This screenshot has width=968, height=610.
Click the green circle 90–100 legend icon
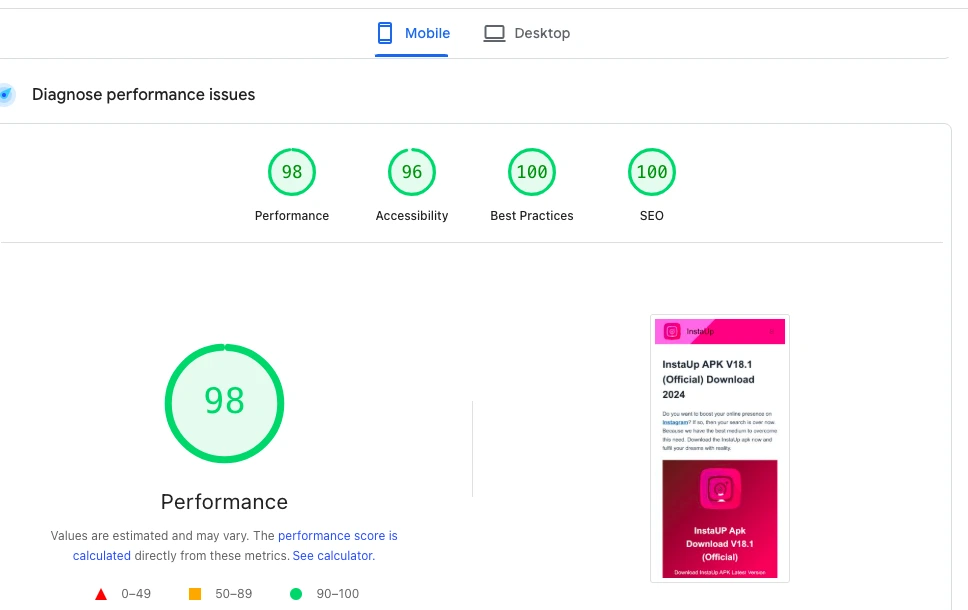[295, 594]
